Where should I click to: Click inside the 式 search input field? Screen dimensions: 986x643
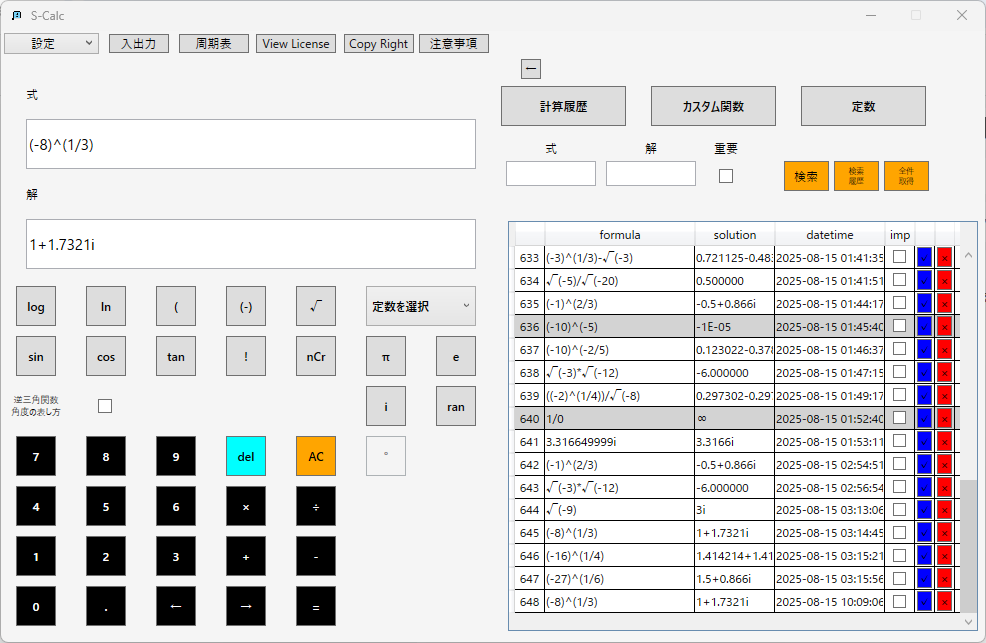tap(550, 173)
